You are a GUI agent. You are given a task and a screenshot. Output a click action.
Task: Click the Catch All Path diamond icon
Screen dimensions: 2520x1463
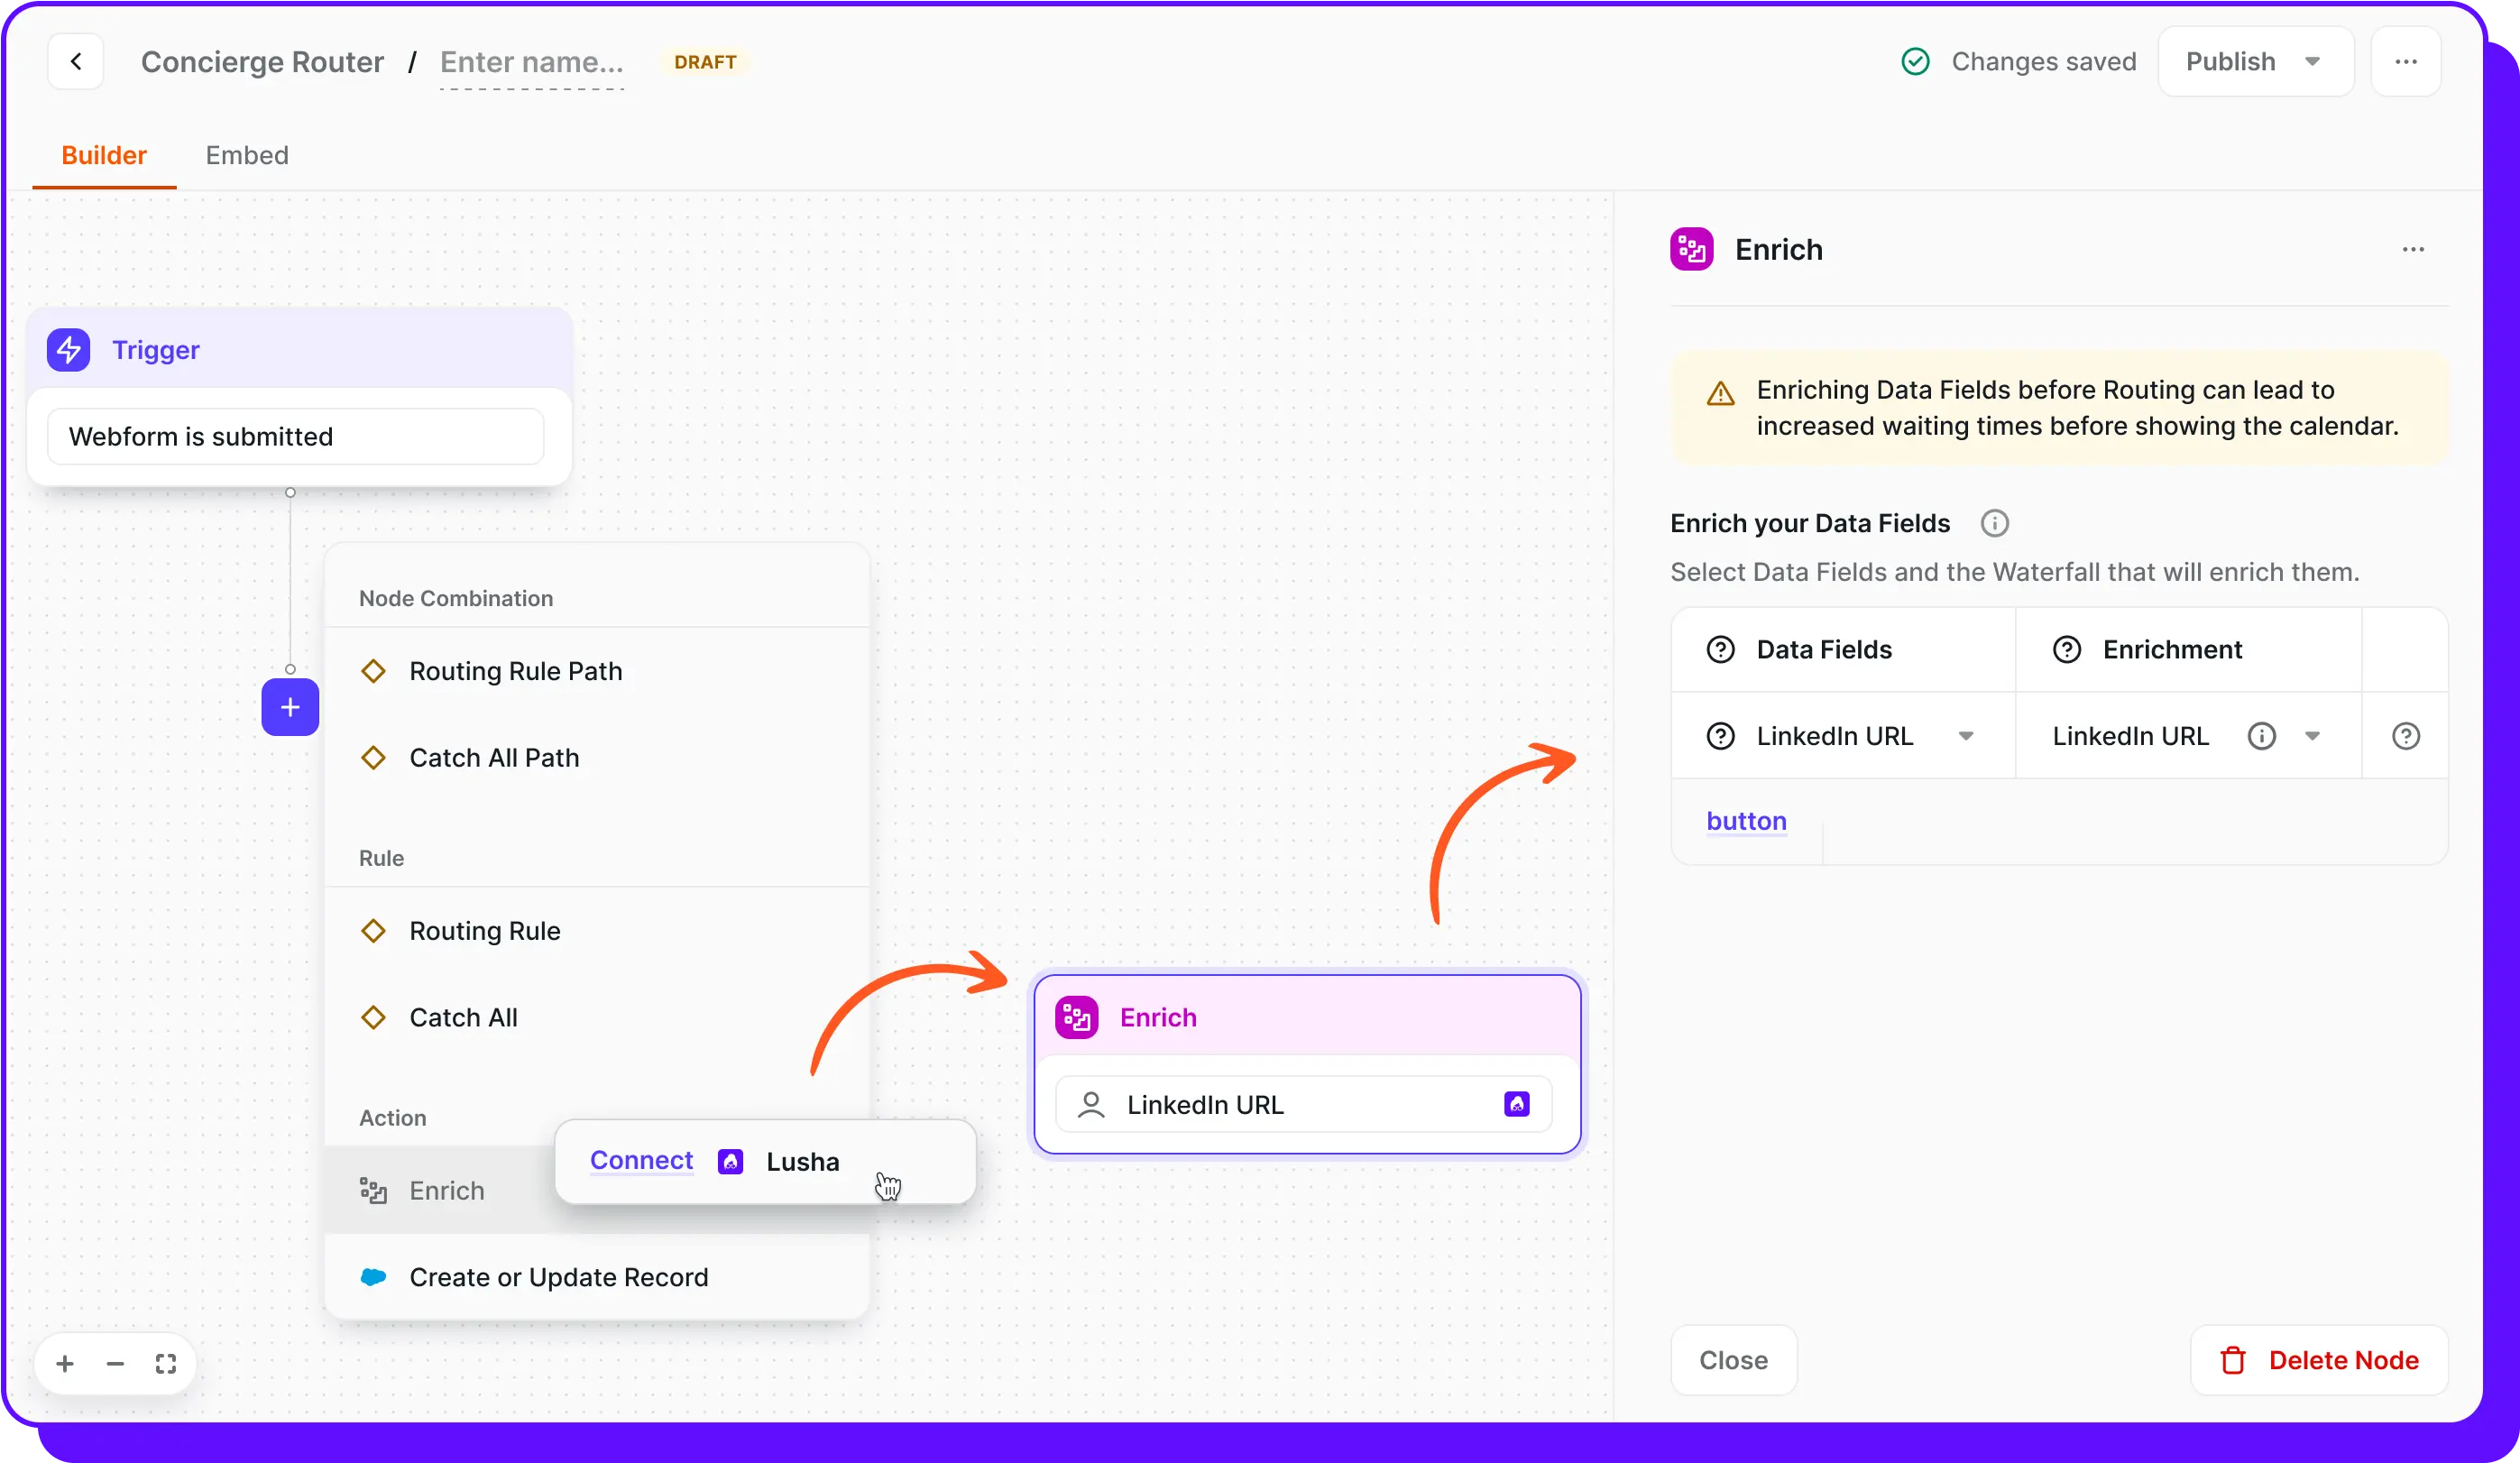[x=373, y=758]
